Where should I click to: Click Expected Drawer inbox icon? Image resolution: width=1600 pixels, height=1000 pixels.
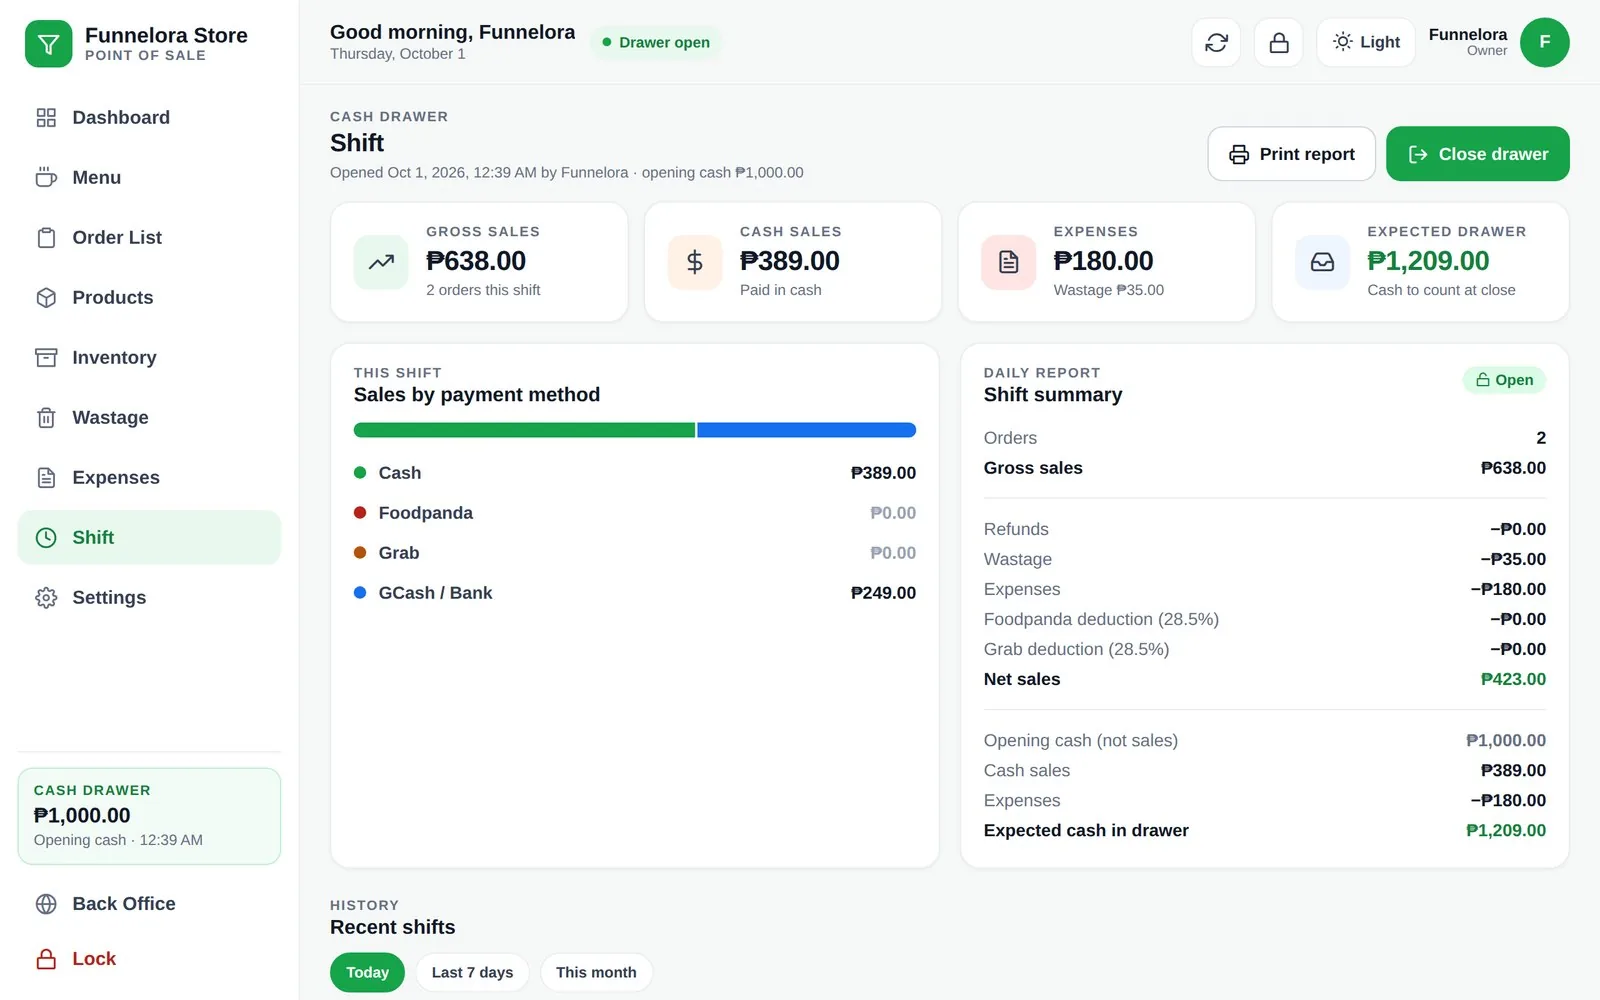tap(1322, 262)
